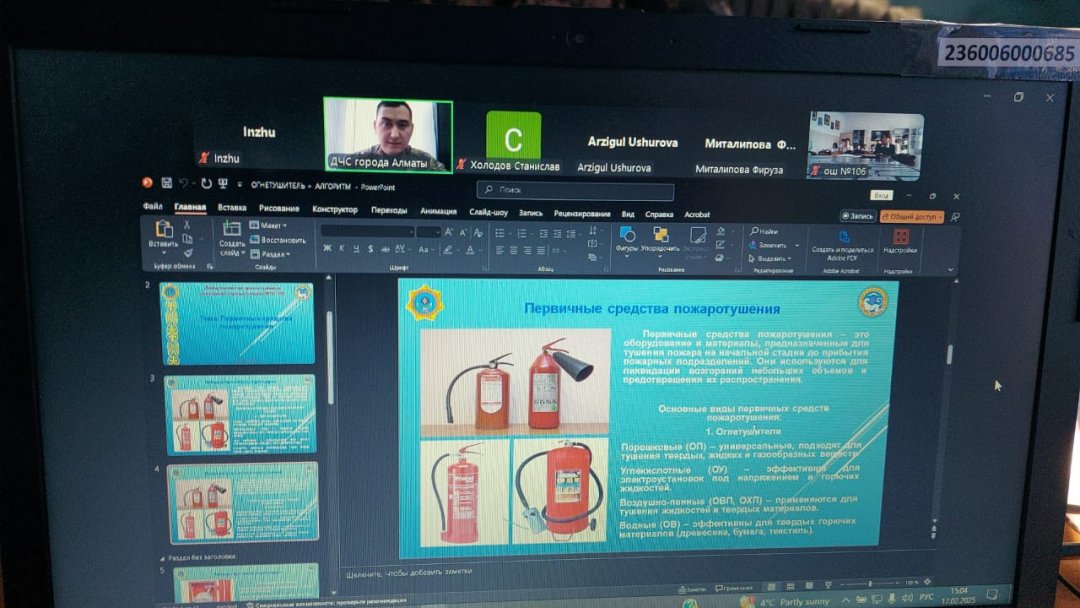Toggle the Record (Запись) button at top right

coord(858,216)
